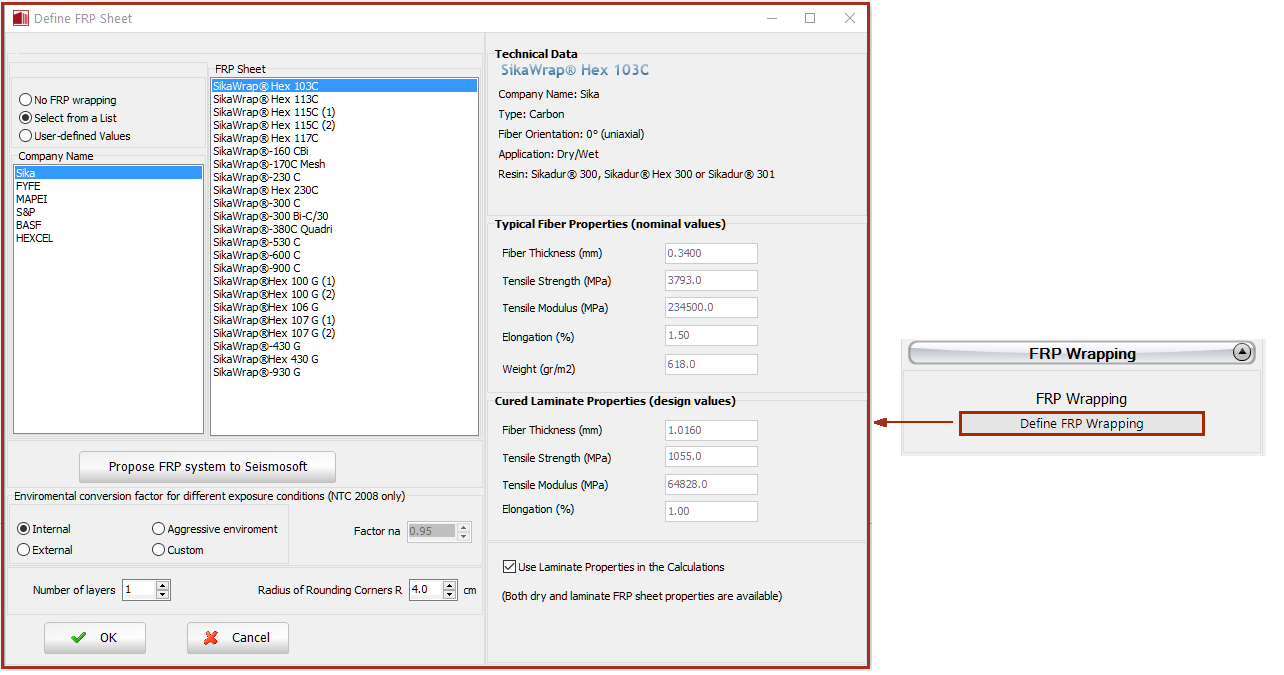Select SikaWrap Hex 103C sheet
Viewport: 1284px width, 675px height.
(x=344, y=86)
